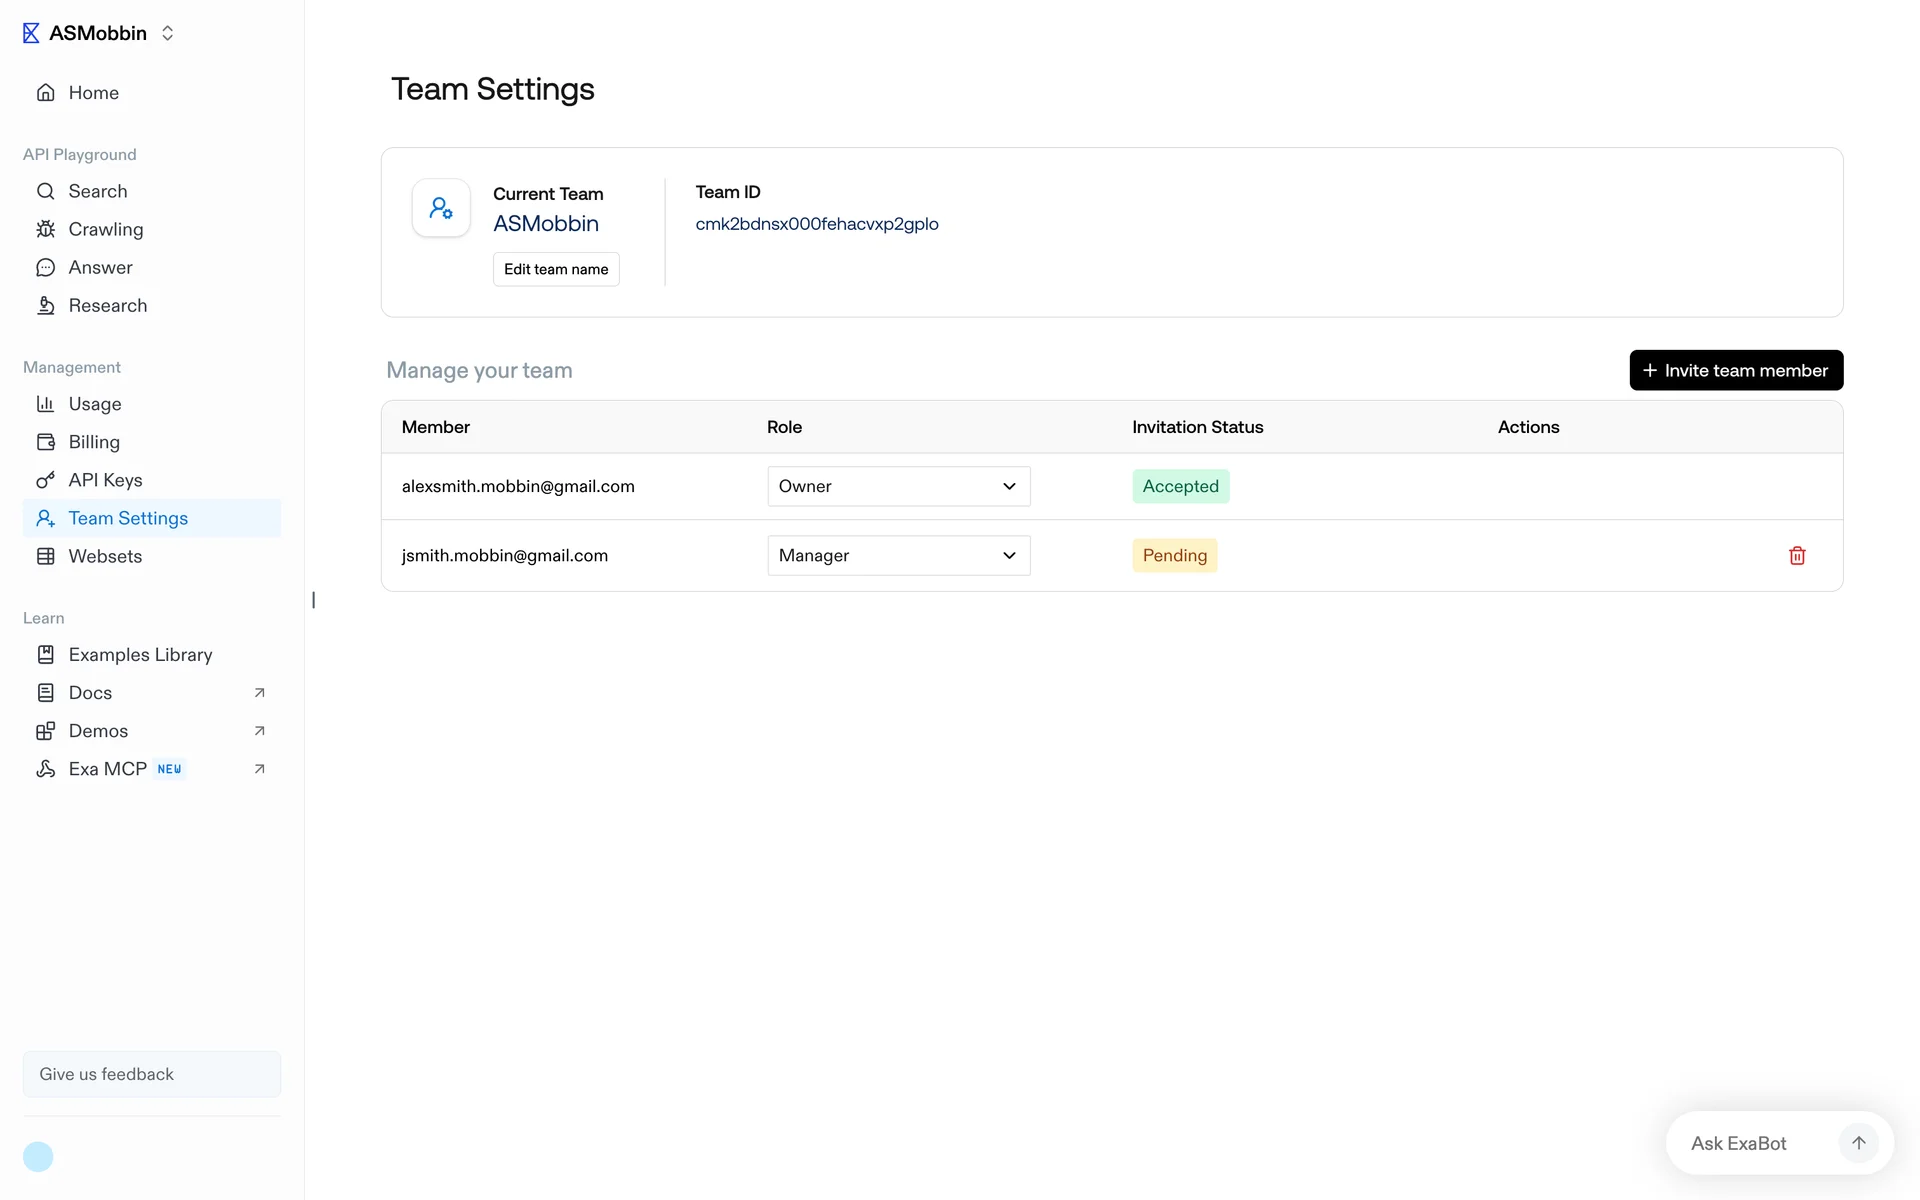Screen dimensions: 1920x1200
Task: Navigate to Examples Library
Action: point(140,655)
